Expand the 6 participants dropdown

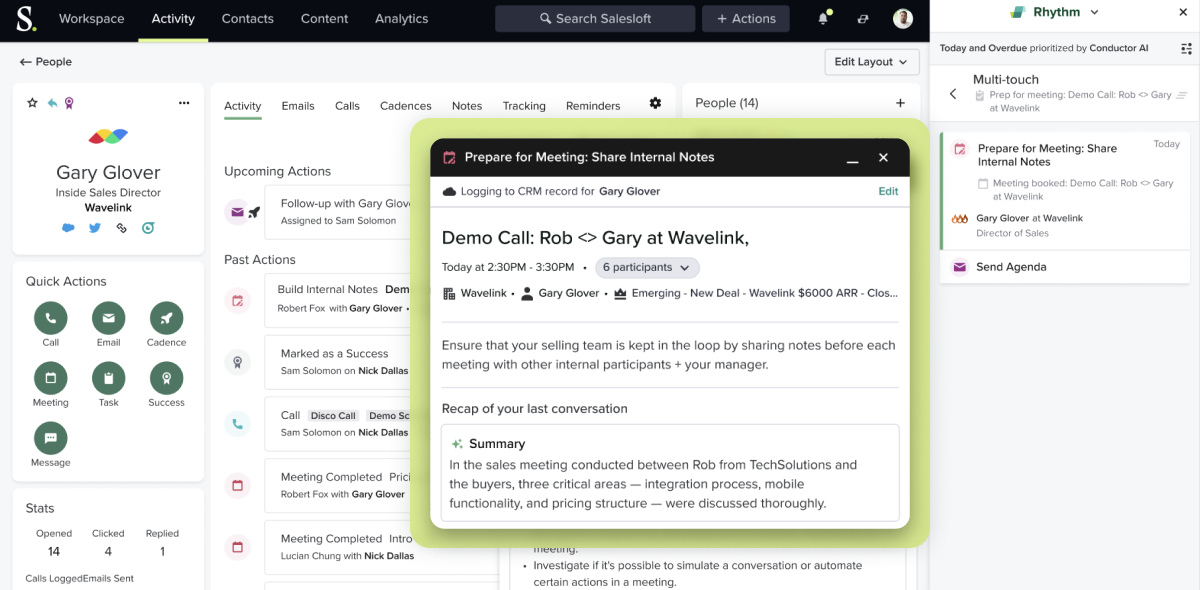(647, 268)
